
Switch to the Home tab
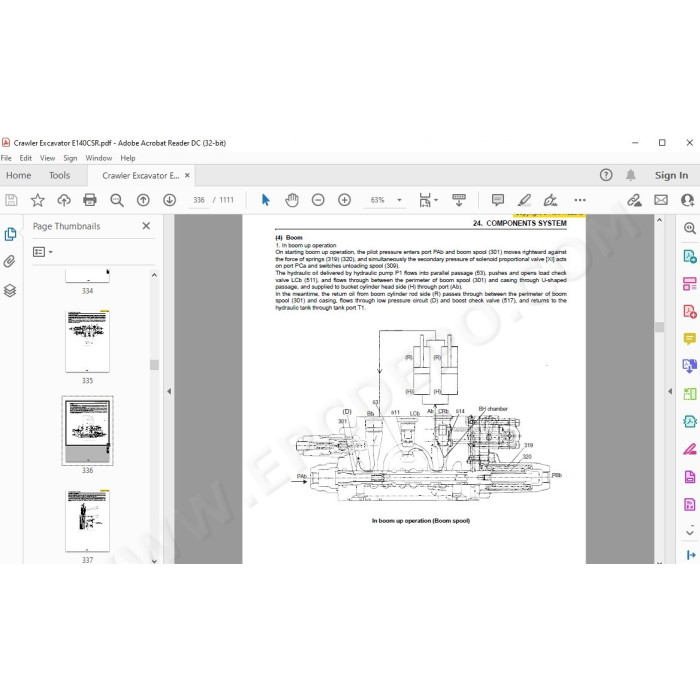click(x=19, y=175)
